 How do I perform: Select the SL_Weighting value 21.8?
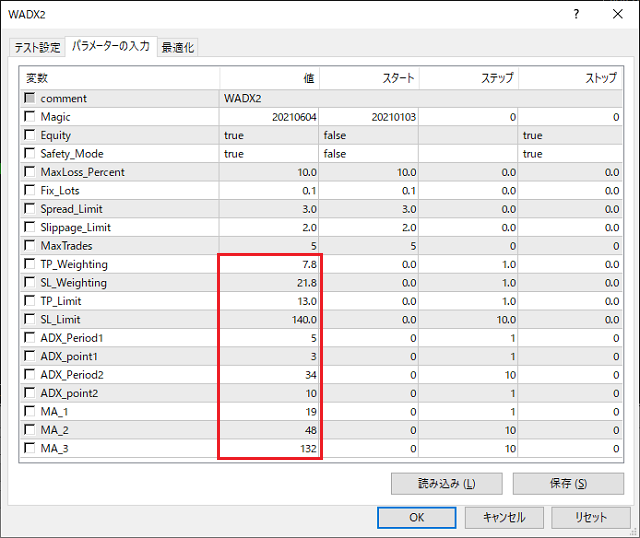269,282
